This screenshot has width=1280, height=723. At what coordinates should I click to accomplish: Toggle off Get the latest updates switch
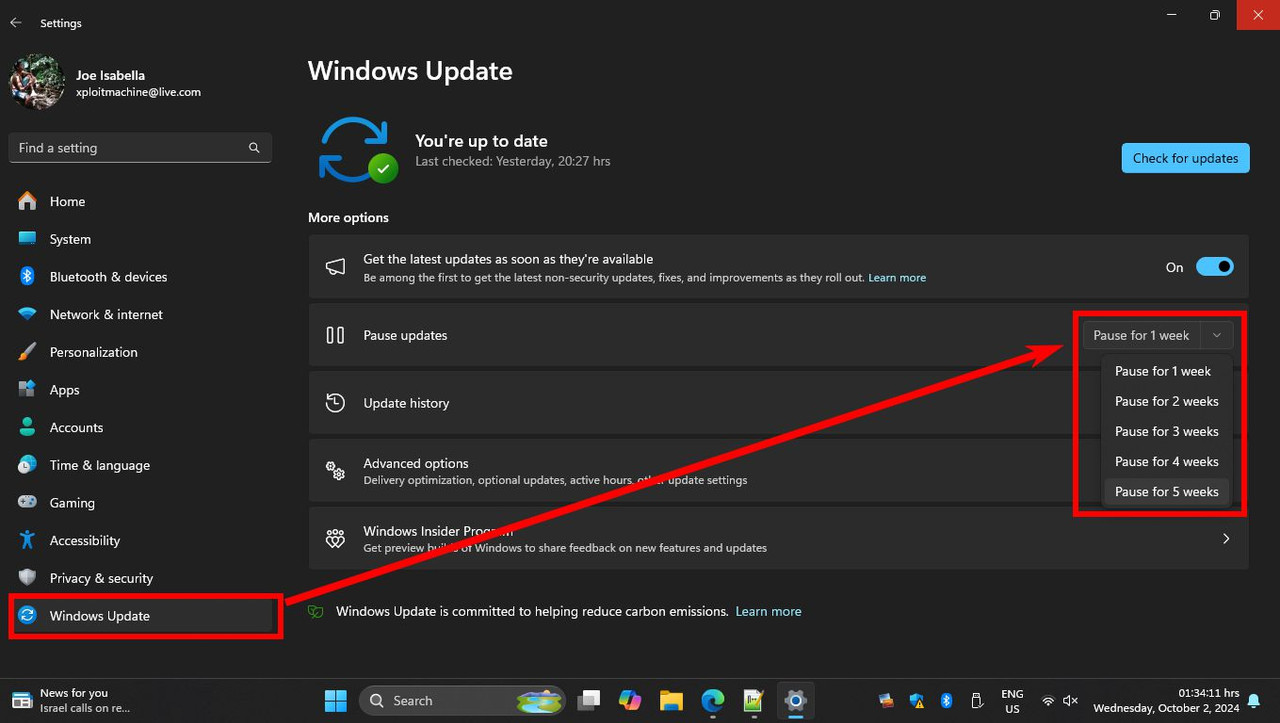coord(1215,267)
